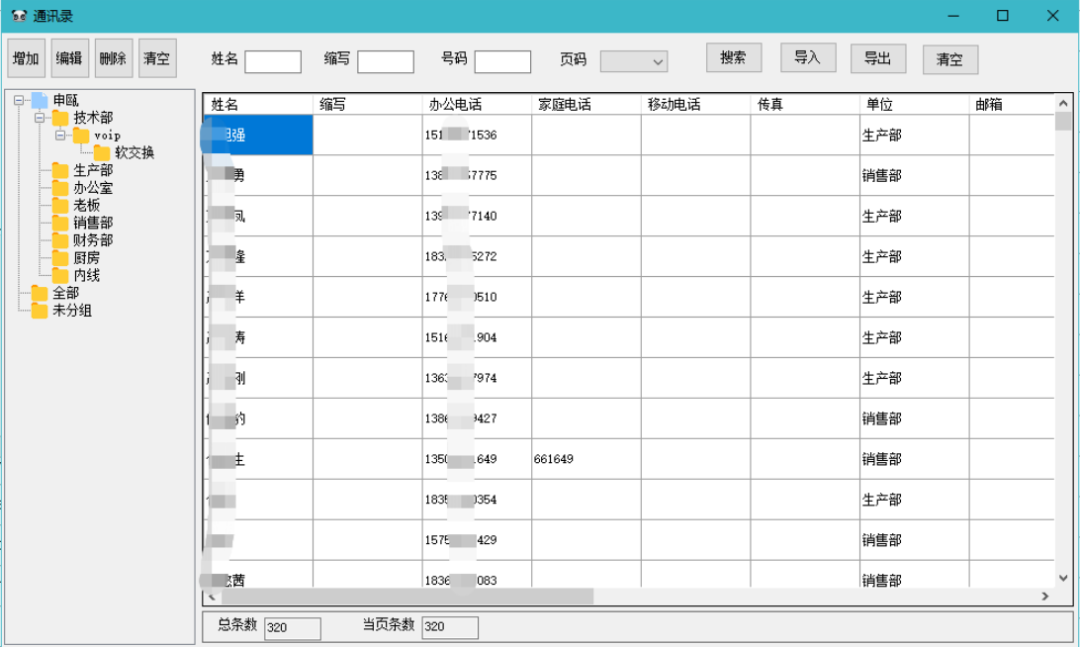1080x647 pixels.
Task: Open the 页码 page dropdown
Action: 634,62
